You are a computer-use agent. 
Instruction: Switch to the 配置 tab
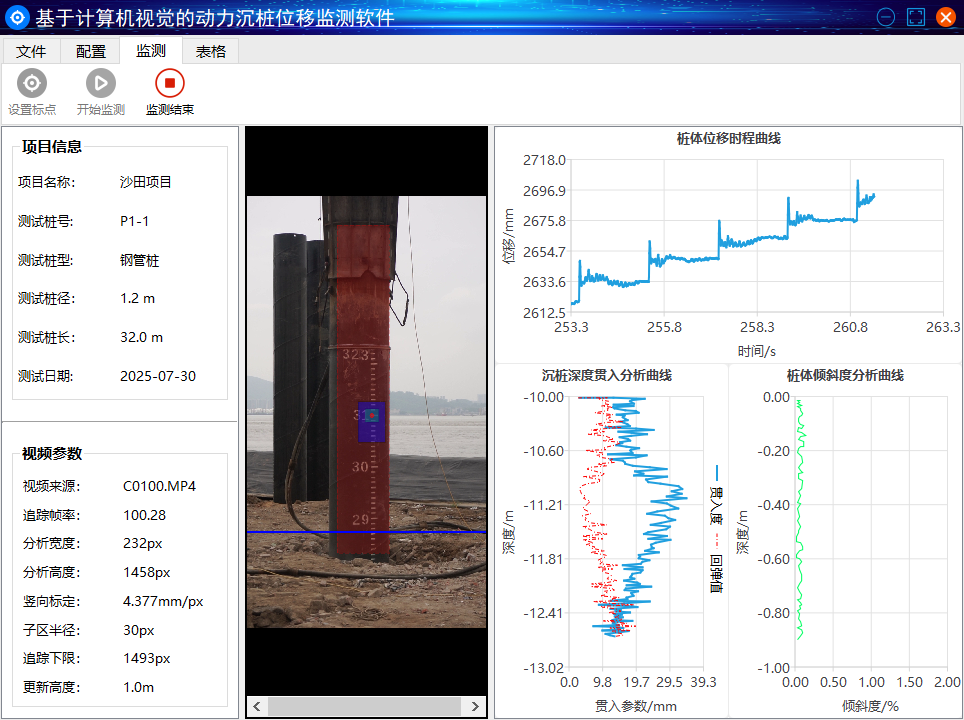tap(91, 52)
